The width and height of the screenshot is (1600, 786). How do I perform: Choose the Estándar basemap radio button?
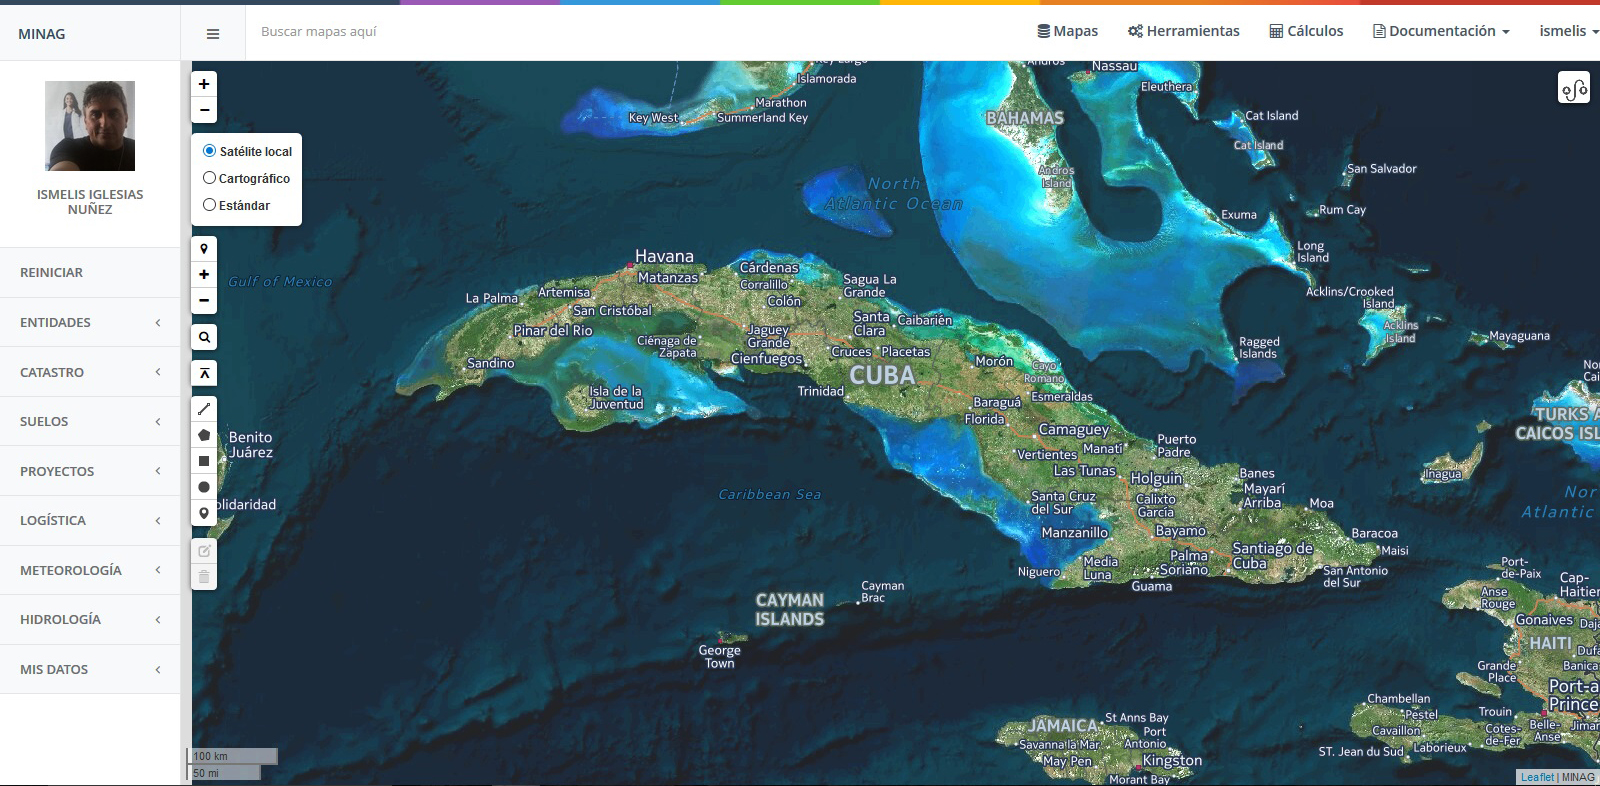coord(210,205)
